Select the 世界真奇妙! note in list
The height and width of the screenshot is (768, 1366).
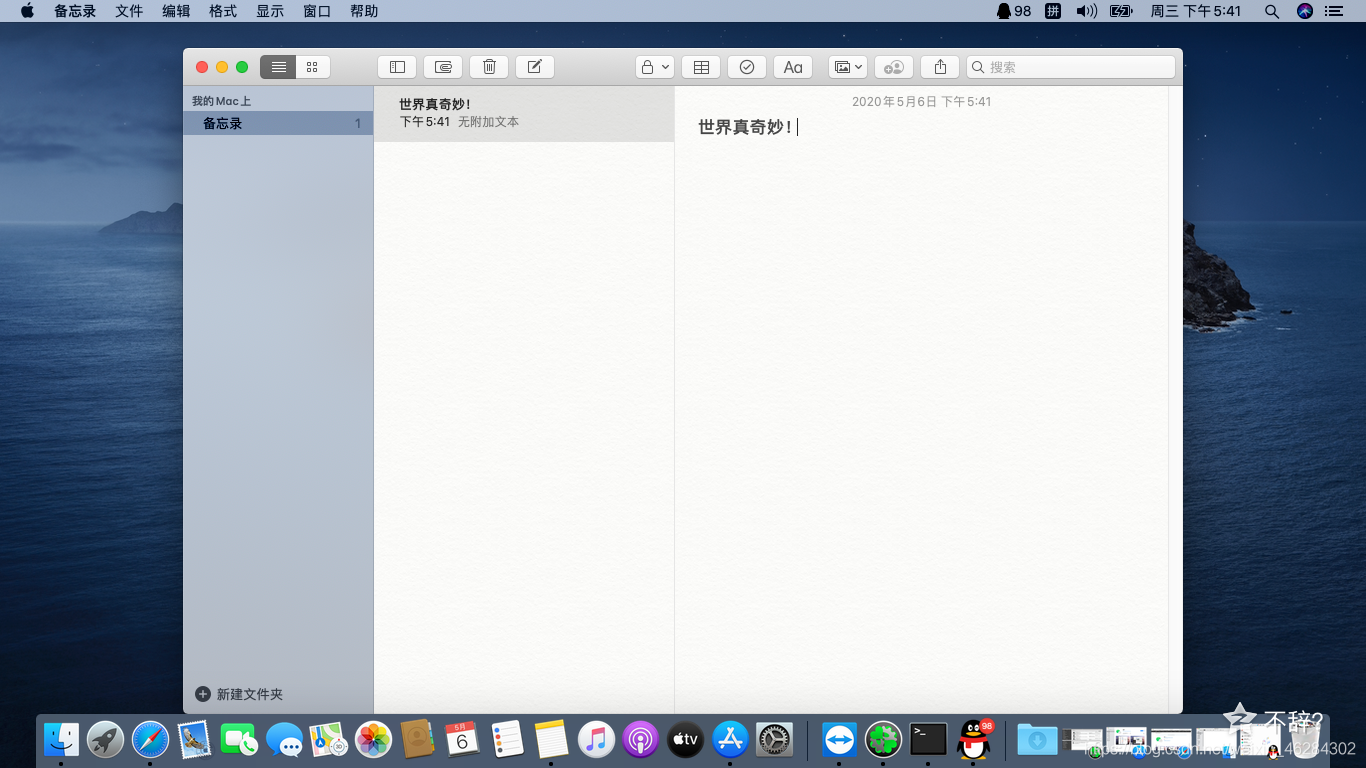[523, 113]
